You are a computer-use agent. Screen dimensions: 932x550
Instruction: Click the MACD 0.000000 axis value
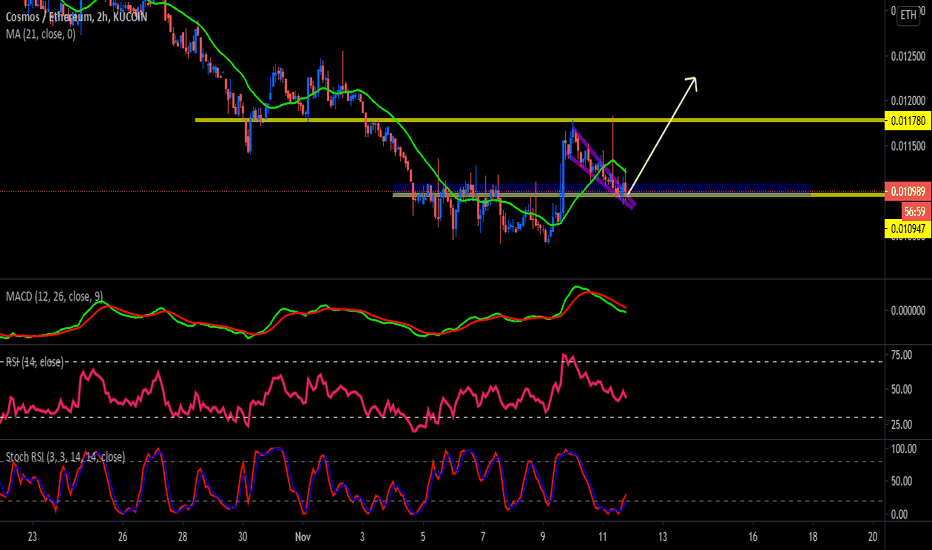(908, 310)
